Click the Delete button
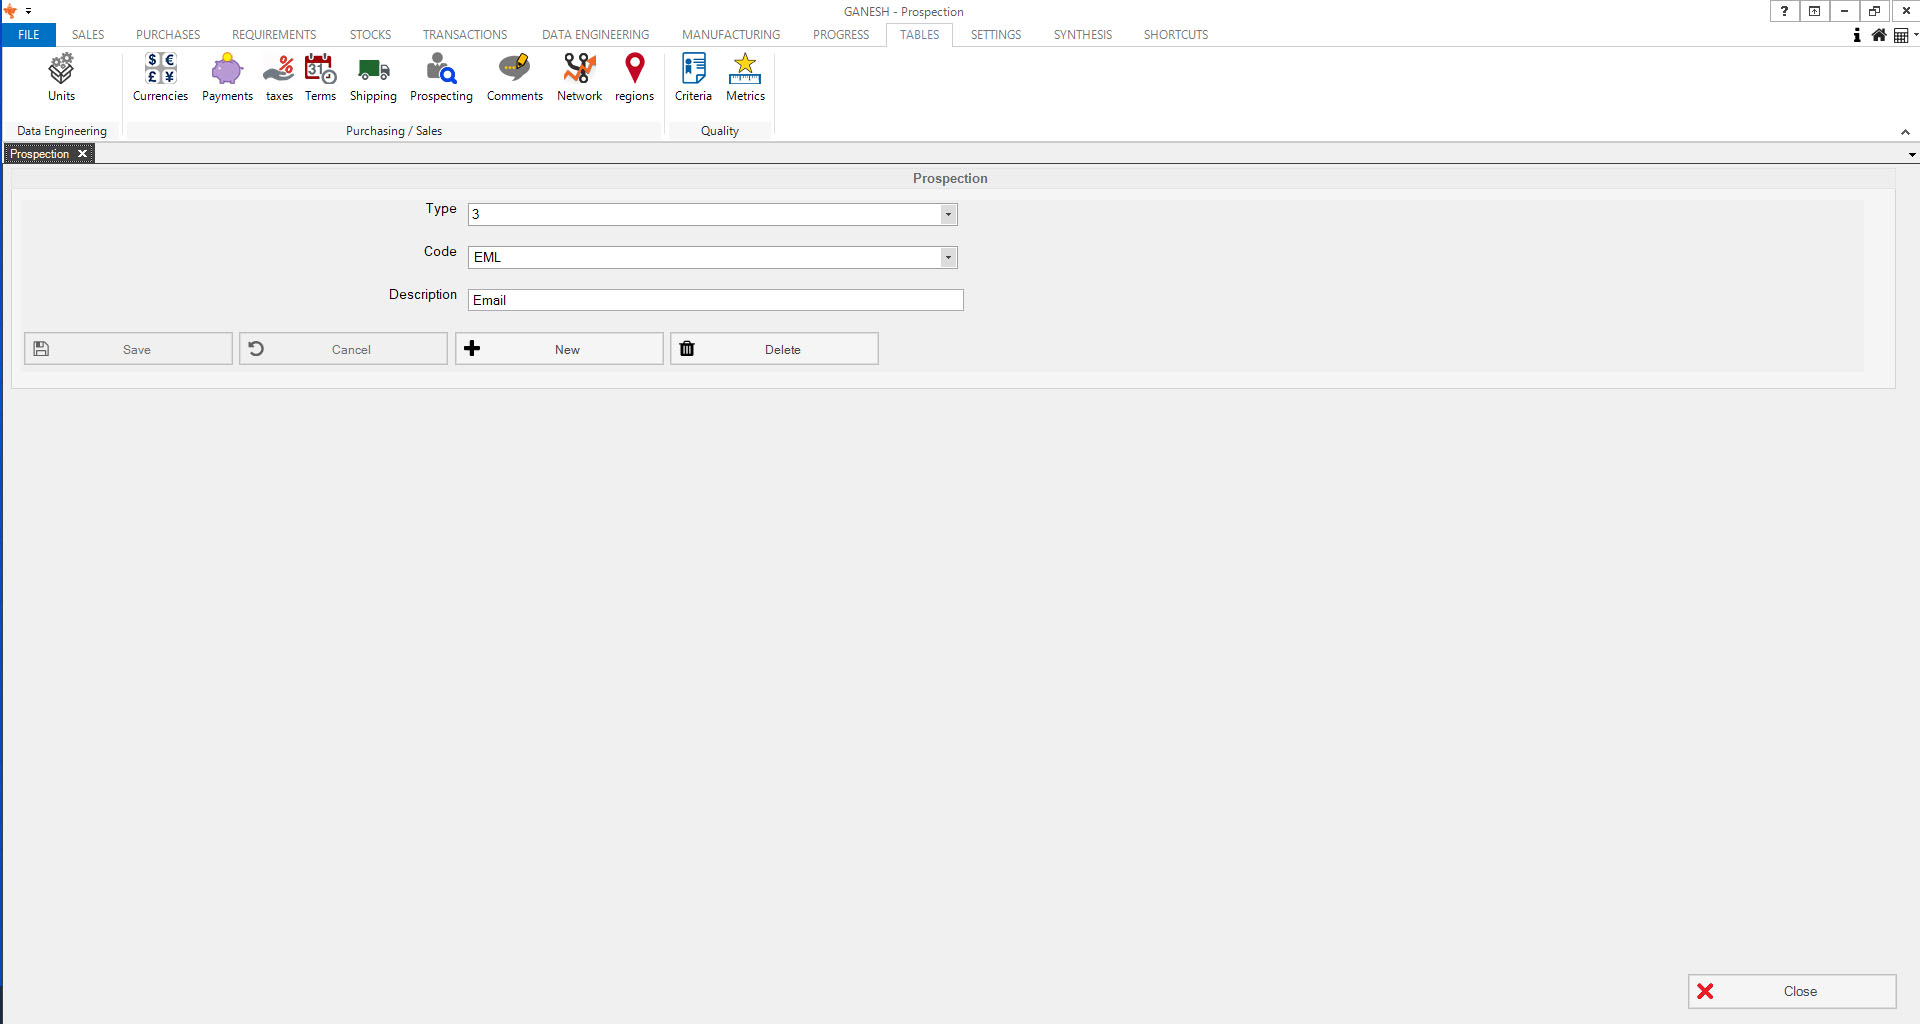 [774, 349]
